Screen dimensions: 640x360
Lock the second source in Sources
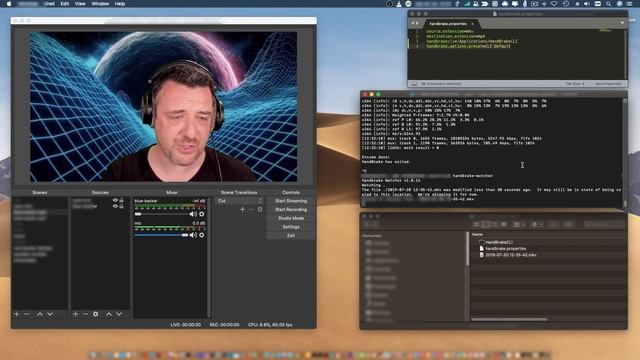[x=121, y=206]
